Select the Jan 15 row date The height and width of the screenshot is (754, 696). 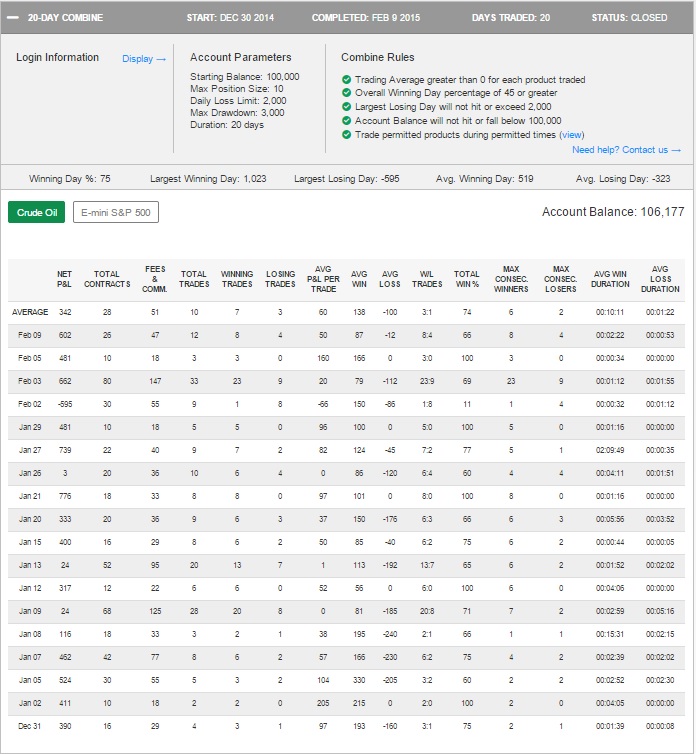[30, 542]
